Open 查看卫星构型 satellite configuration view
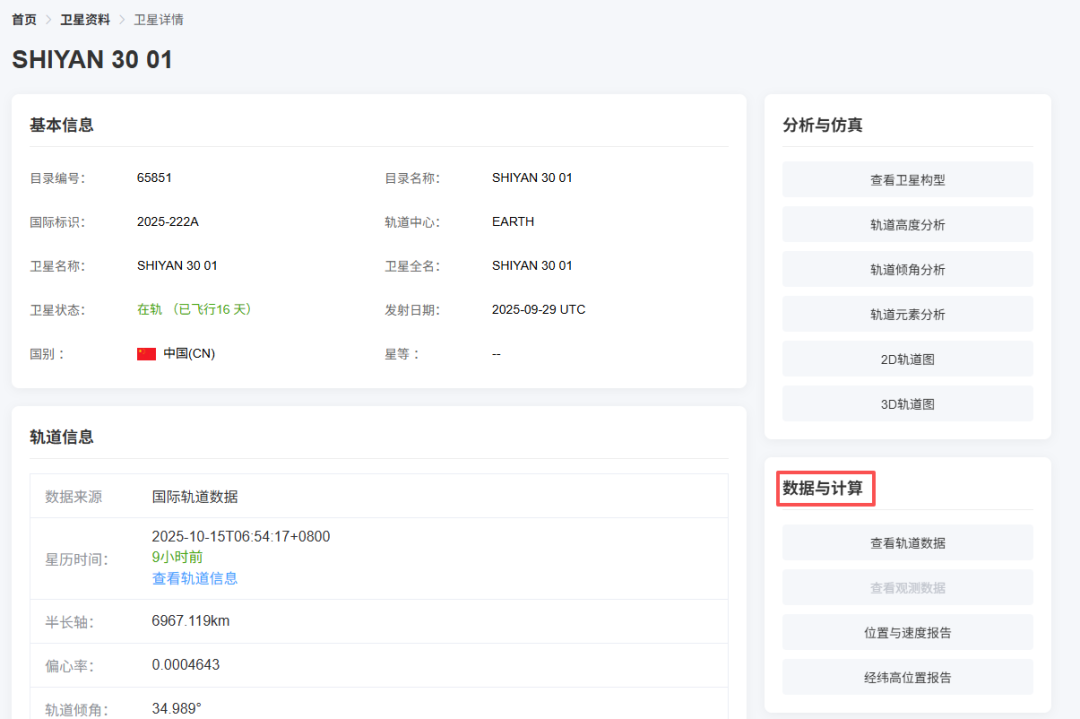 907,180
